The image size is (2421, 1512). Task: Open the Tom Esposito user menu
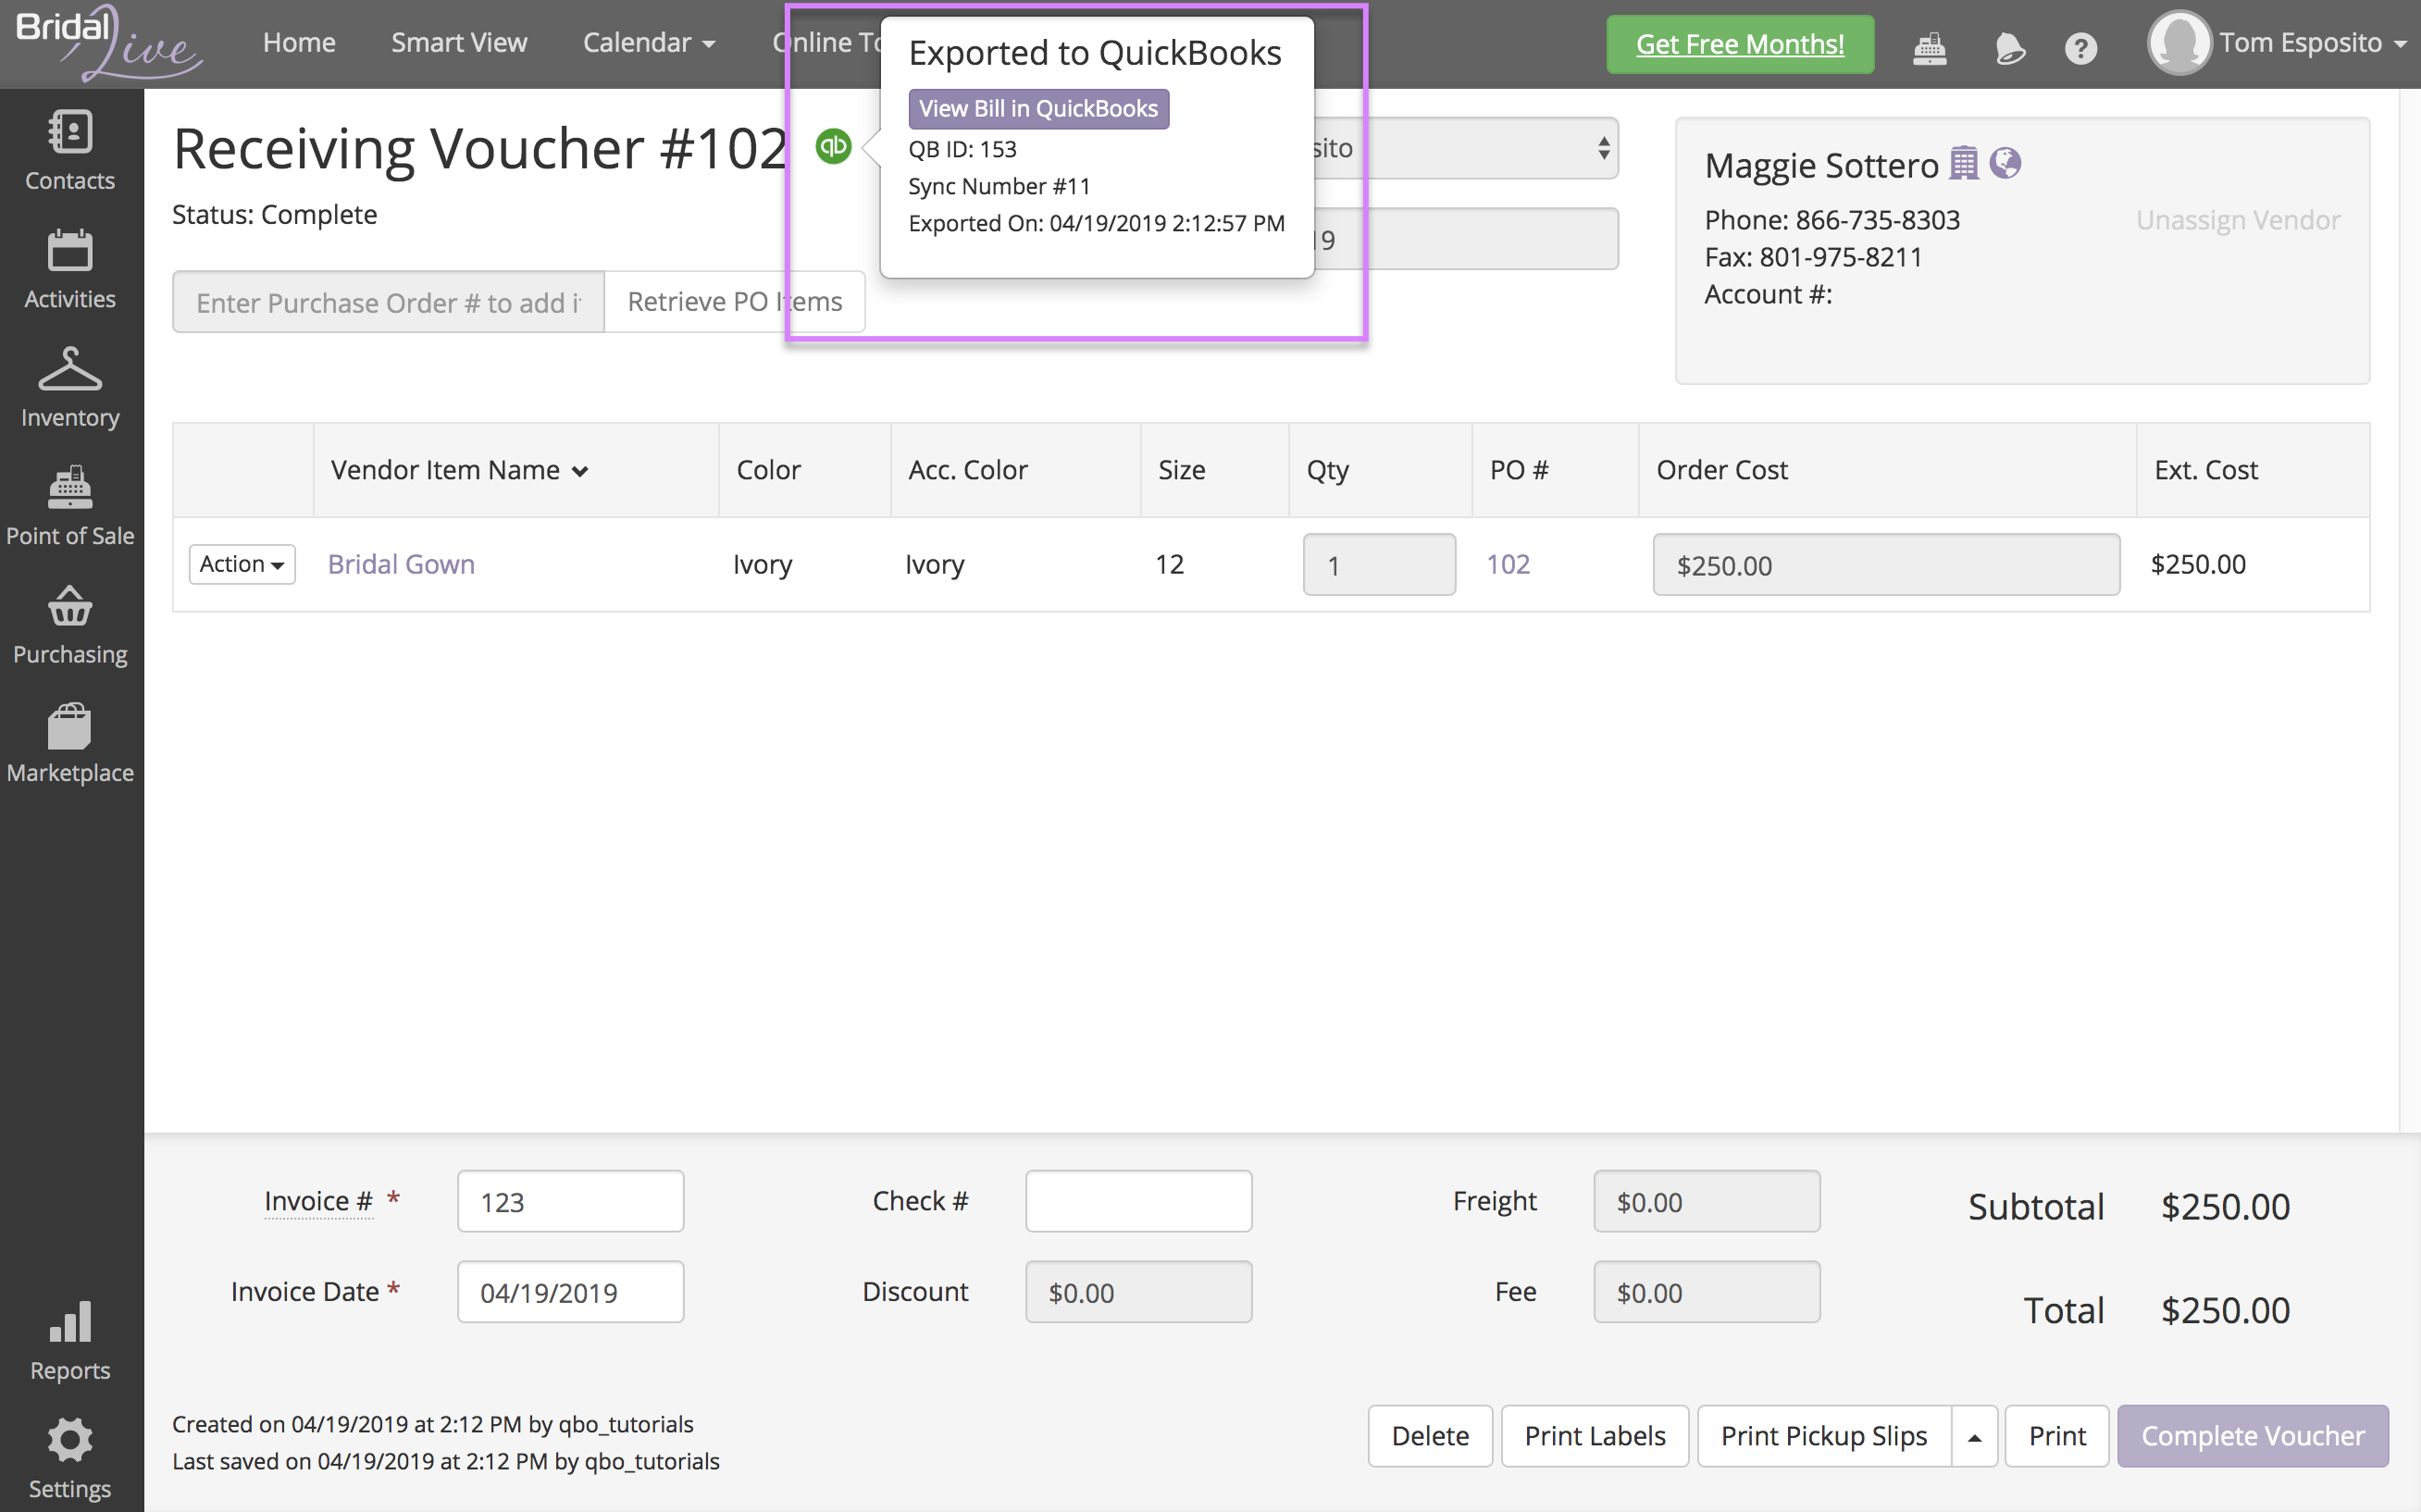[2280, 43]
